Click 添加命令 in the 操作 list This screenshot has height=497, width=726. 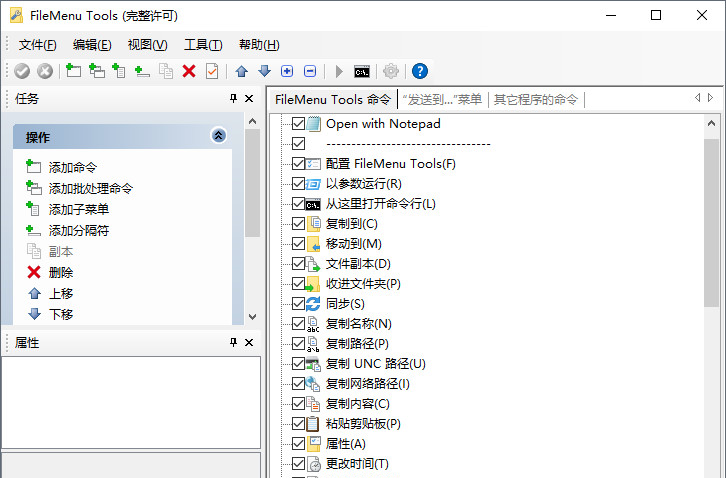(73, 167)
